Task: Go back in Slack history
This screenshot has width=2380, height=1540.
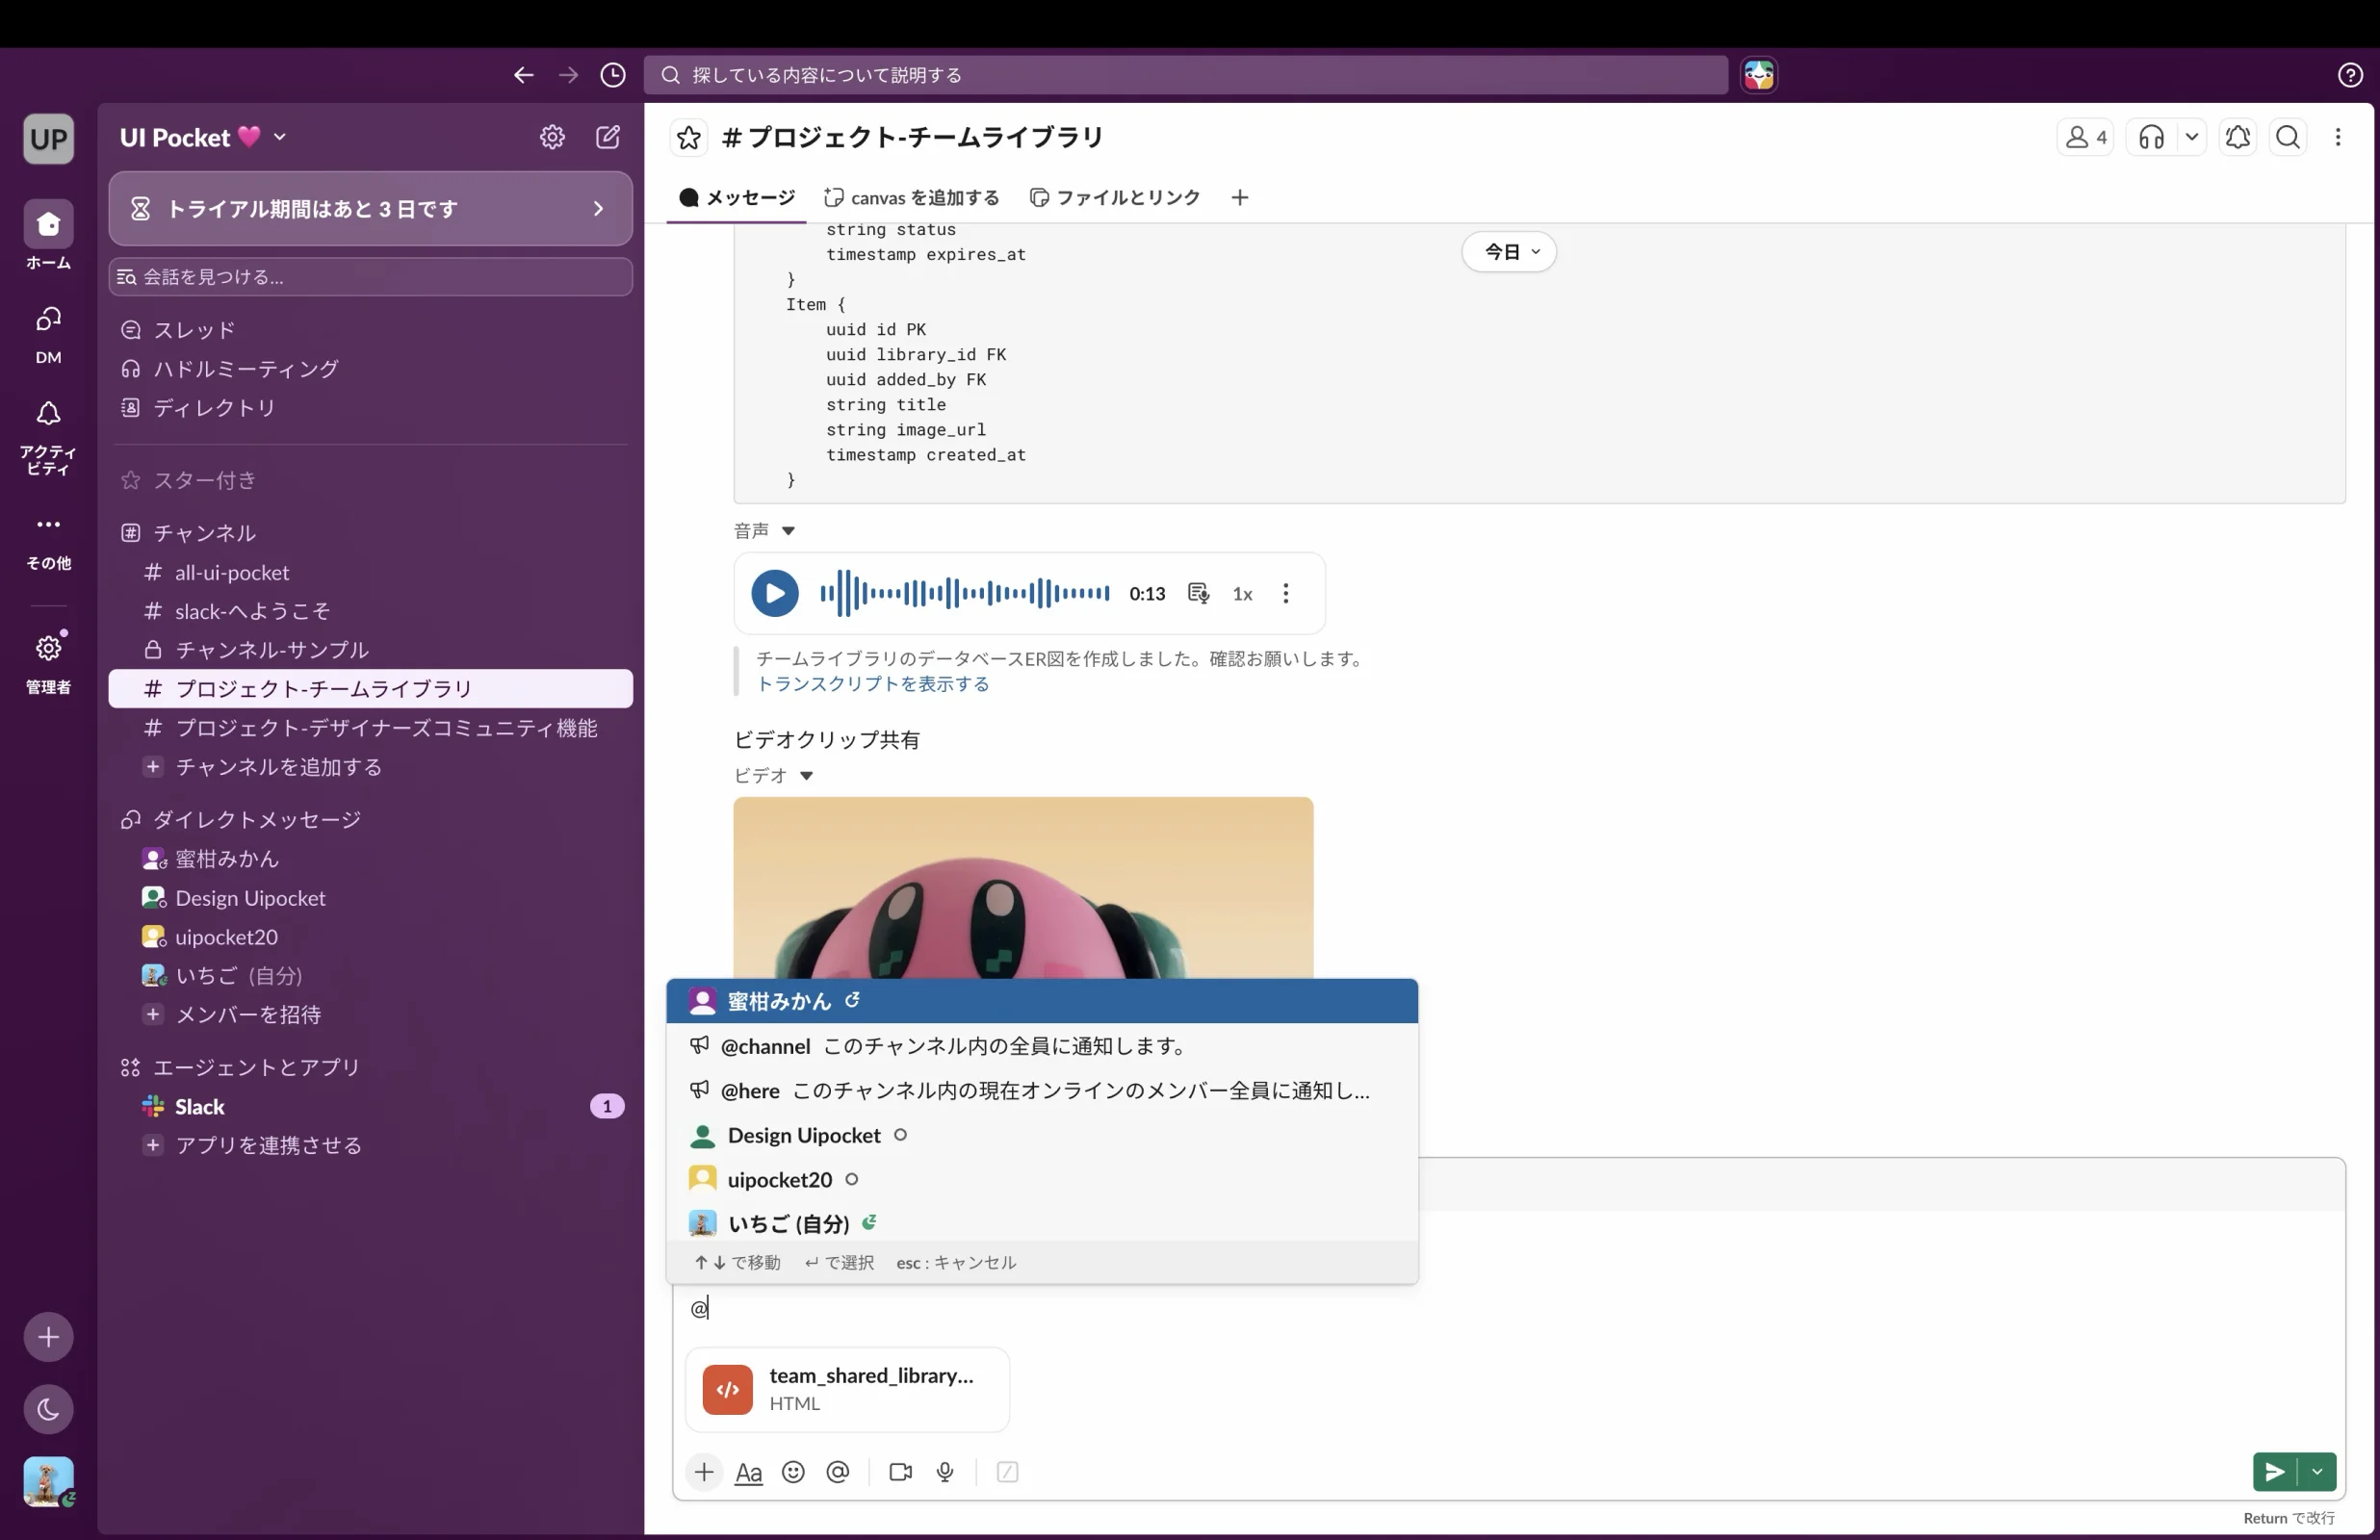Action: [523, 75]
